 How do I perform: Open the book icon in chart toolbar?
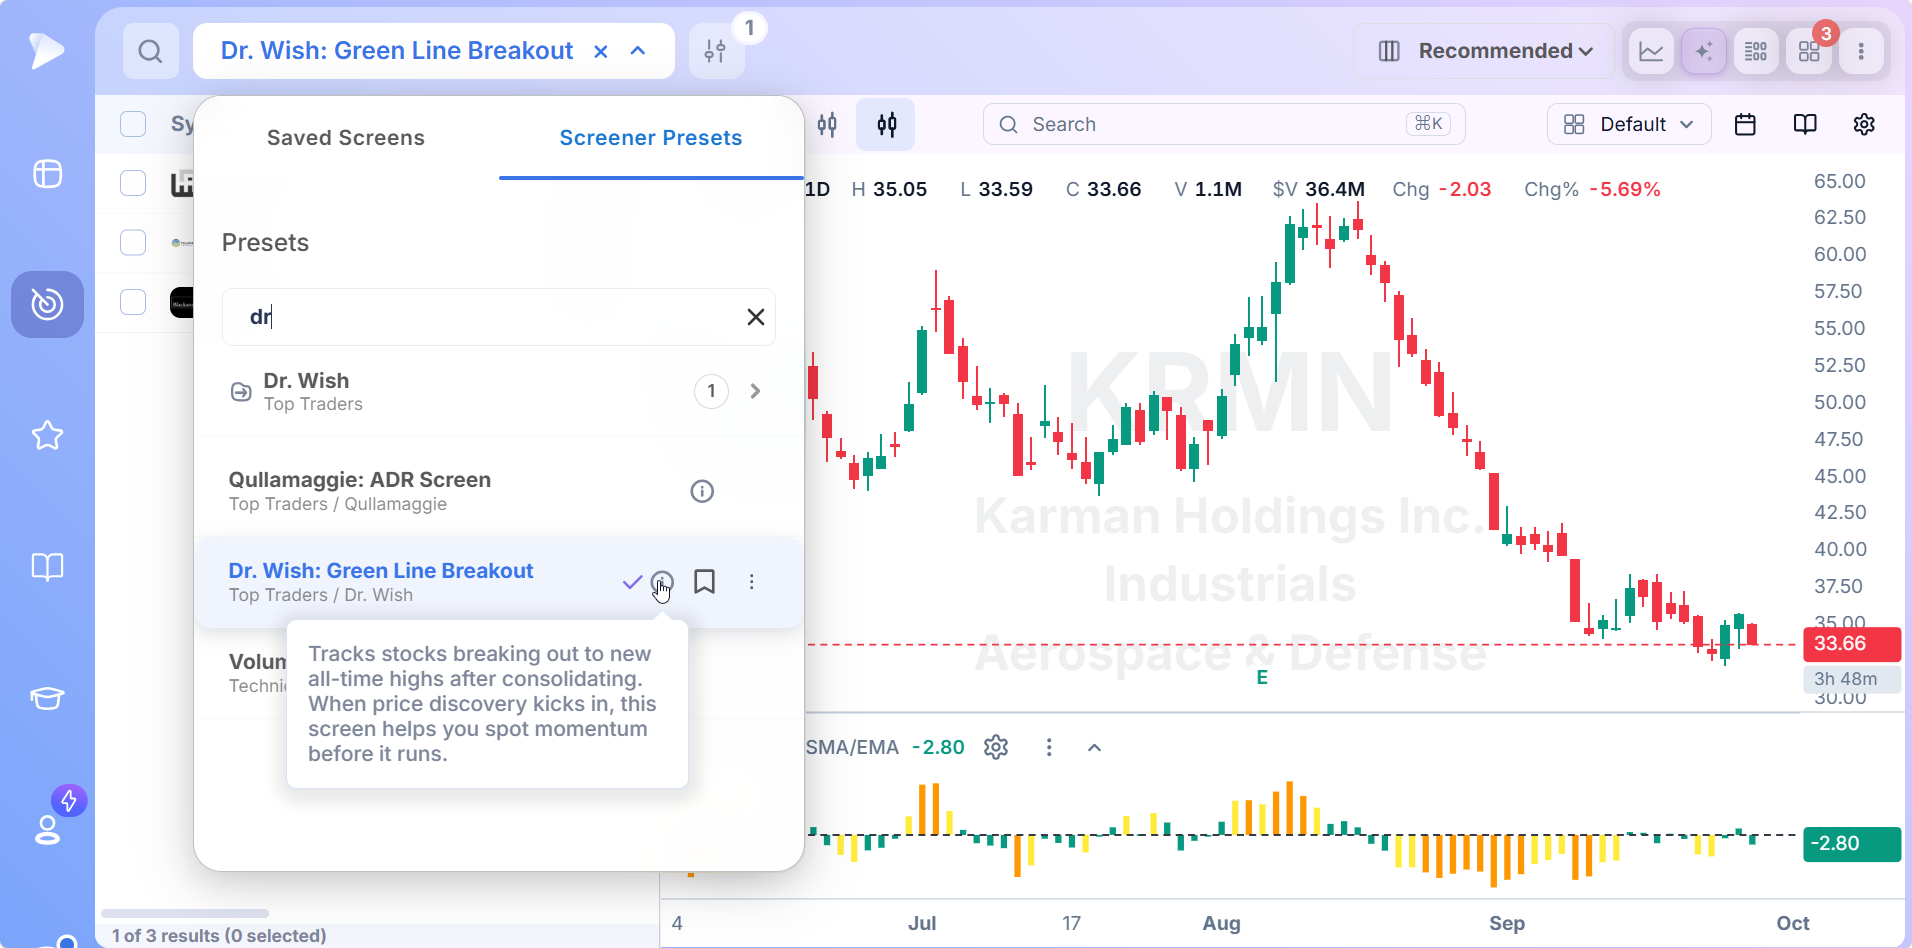click(1805, 124)
